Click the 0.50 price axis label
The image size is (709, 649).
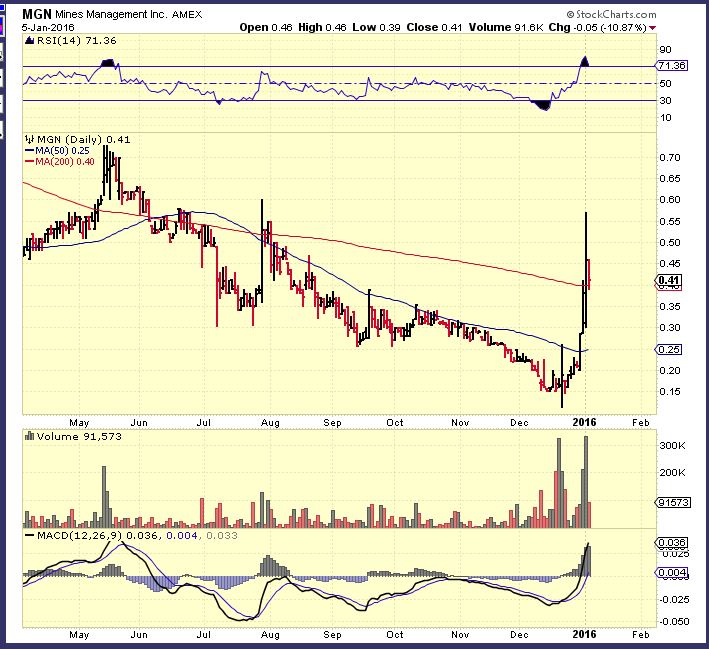tap(670, 242)
